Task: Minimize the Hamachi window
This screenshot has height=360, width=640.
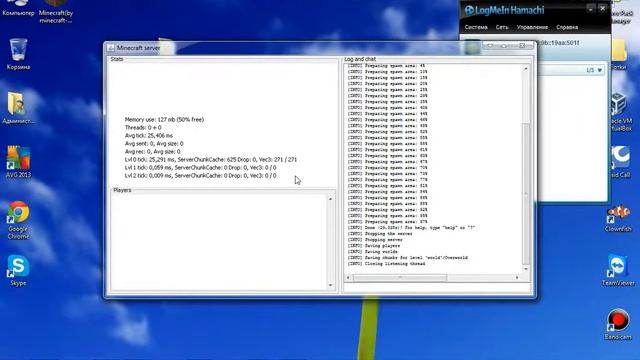Action: point(591,8)
